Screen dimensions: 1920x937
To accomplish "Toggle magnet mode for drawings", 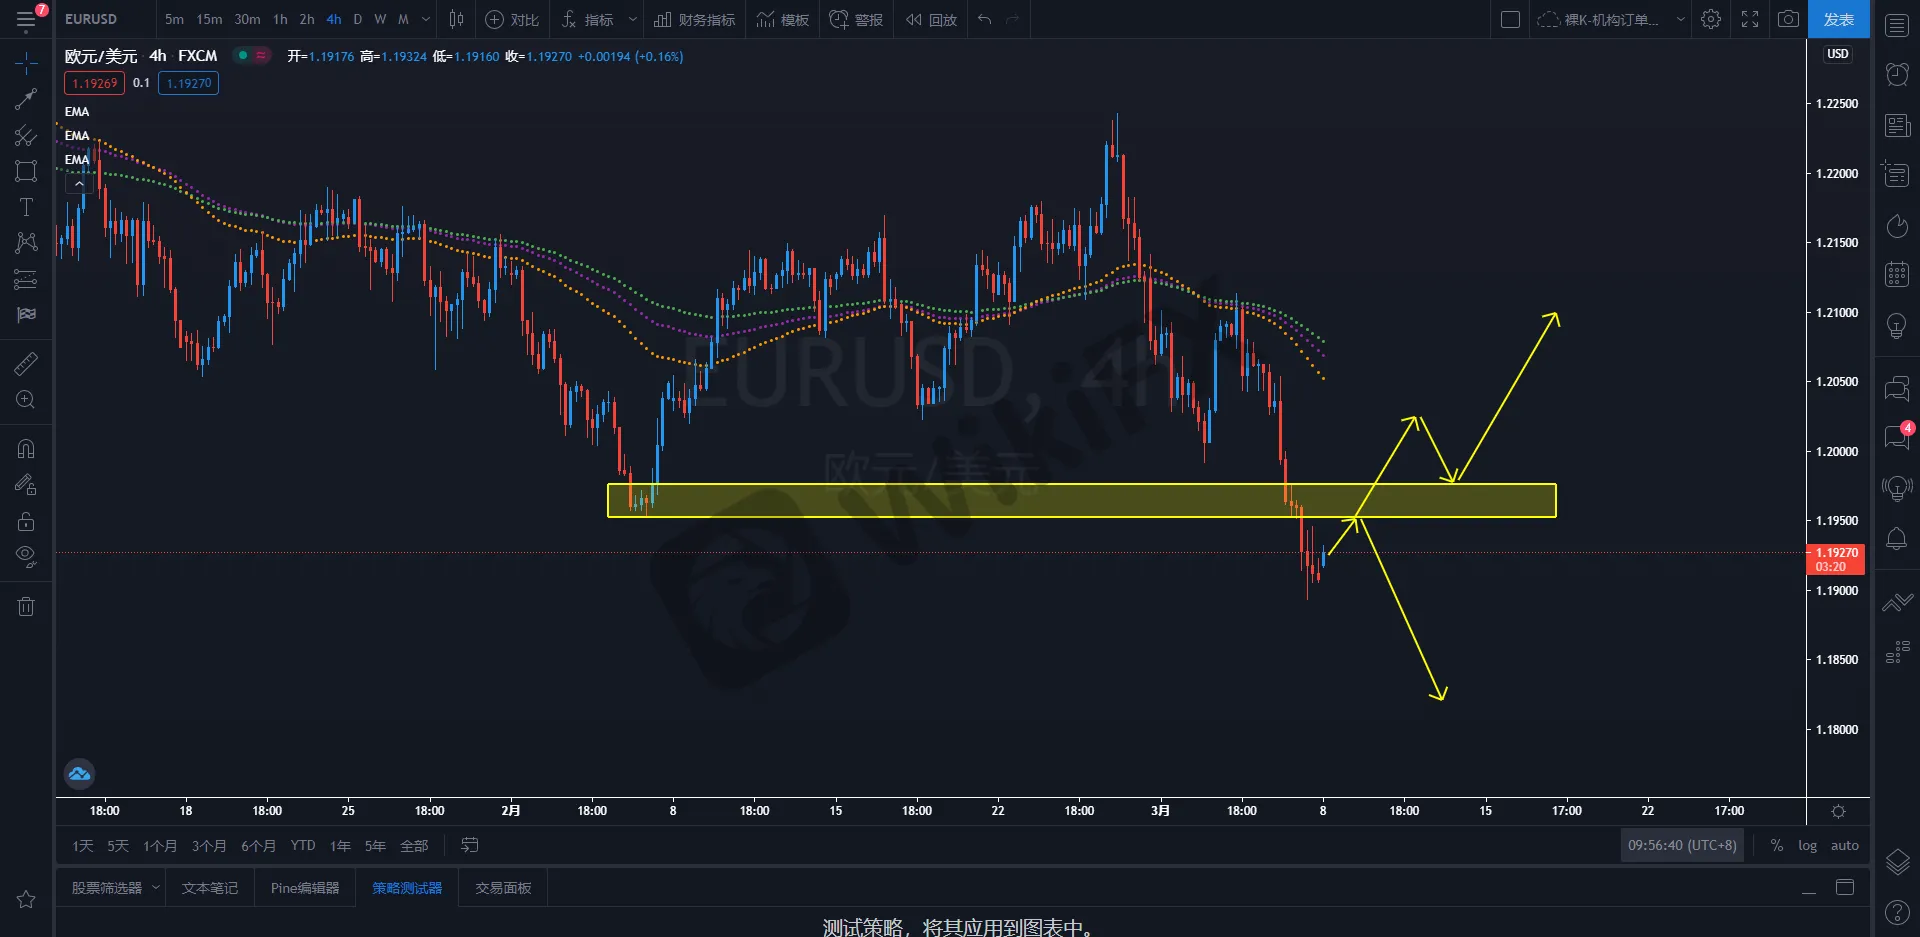I will [x=26, y=449].
